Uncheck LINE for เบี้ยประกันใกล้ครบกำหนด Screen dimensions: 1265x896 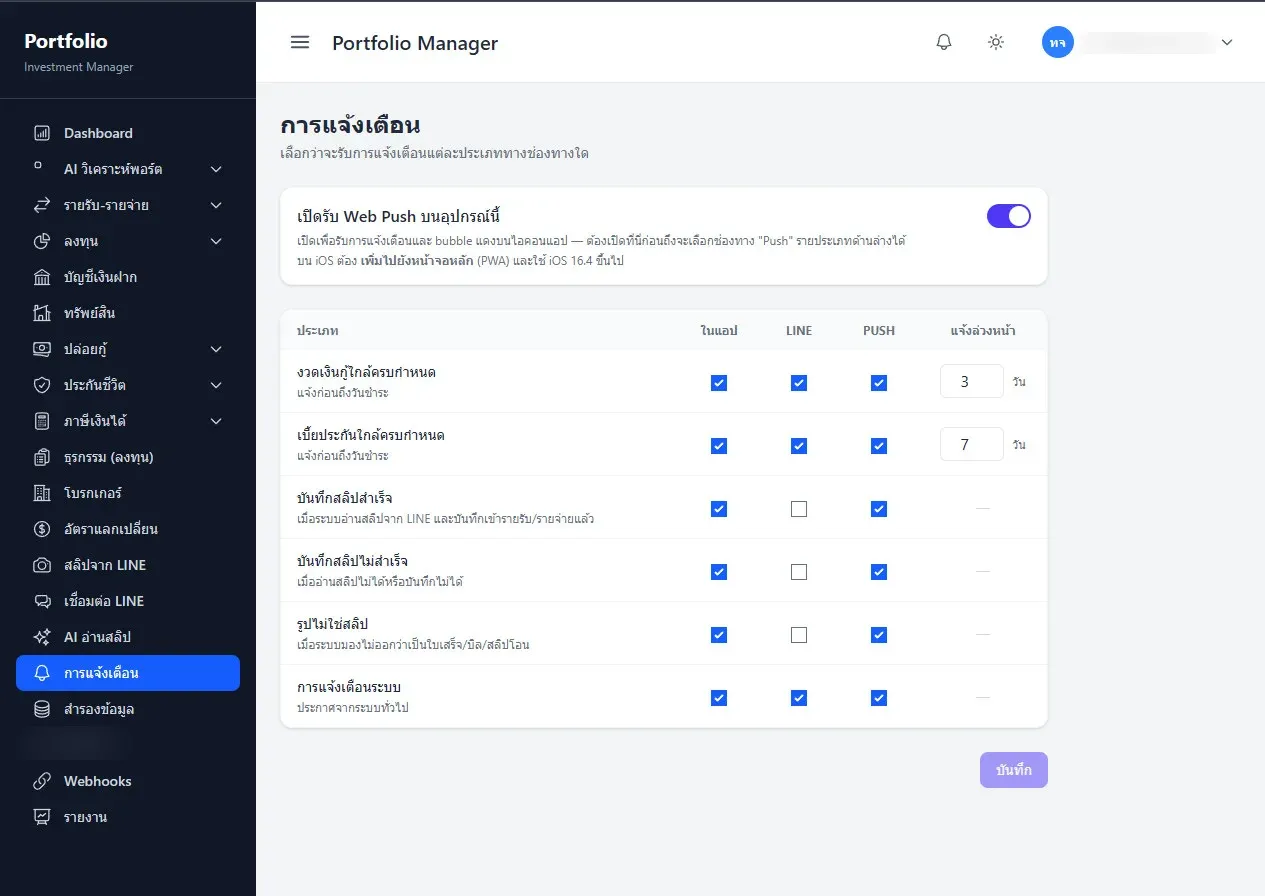[799, 446]
